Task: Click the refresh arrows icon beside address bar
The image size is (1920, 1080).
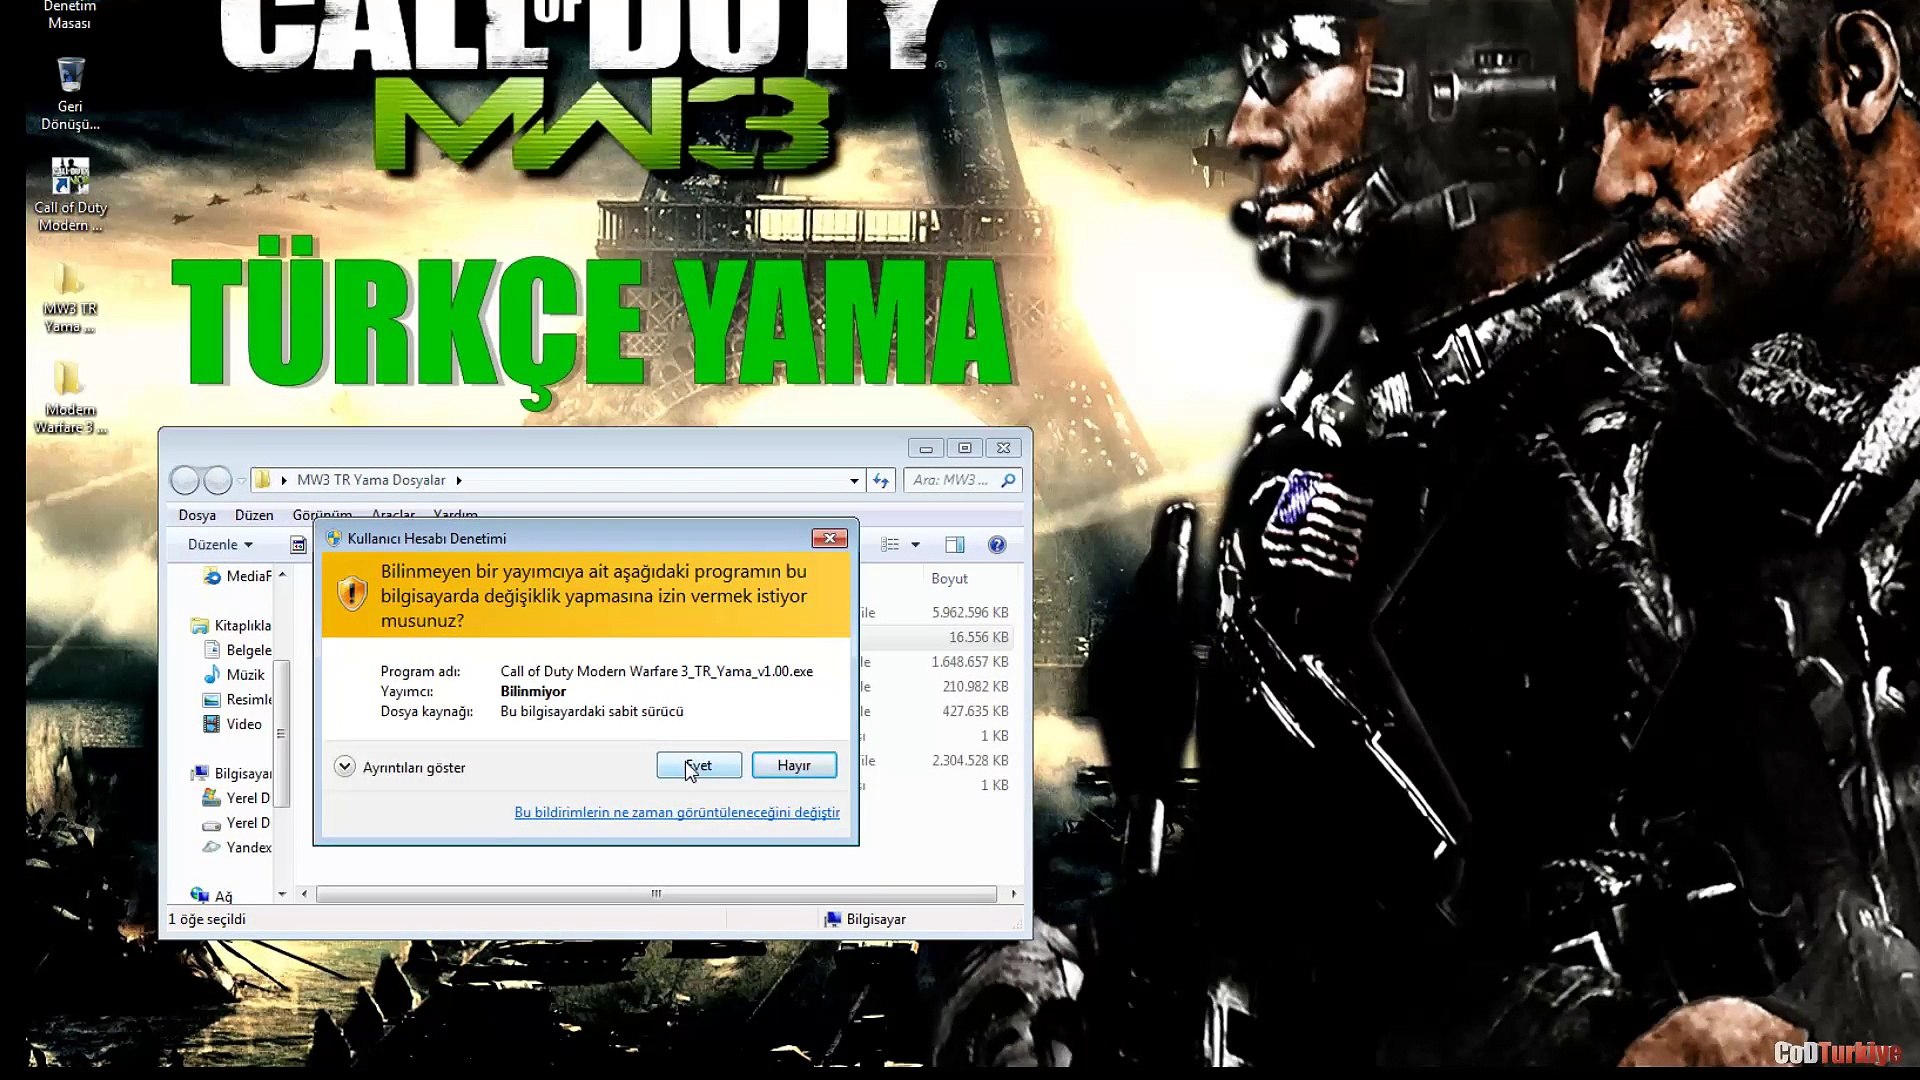Action: (881, 481)
